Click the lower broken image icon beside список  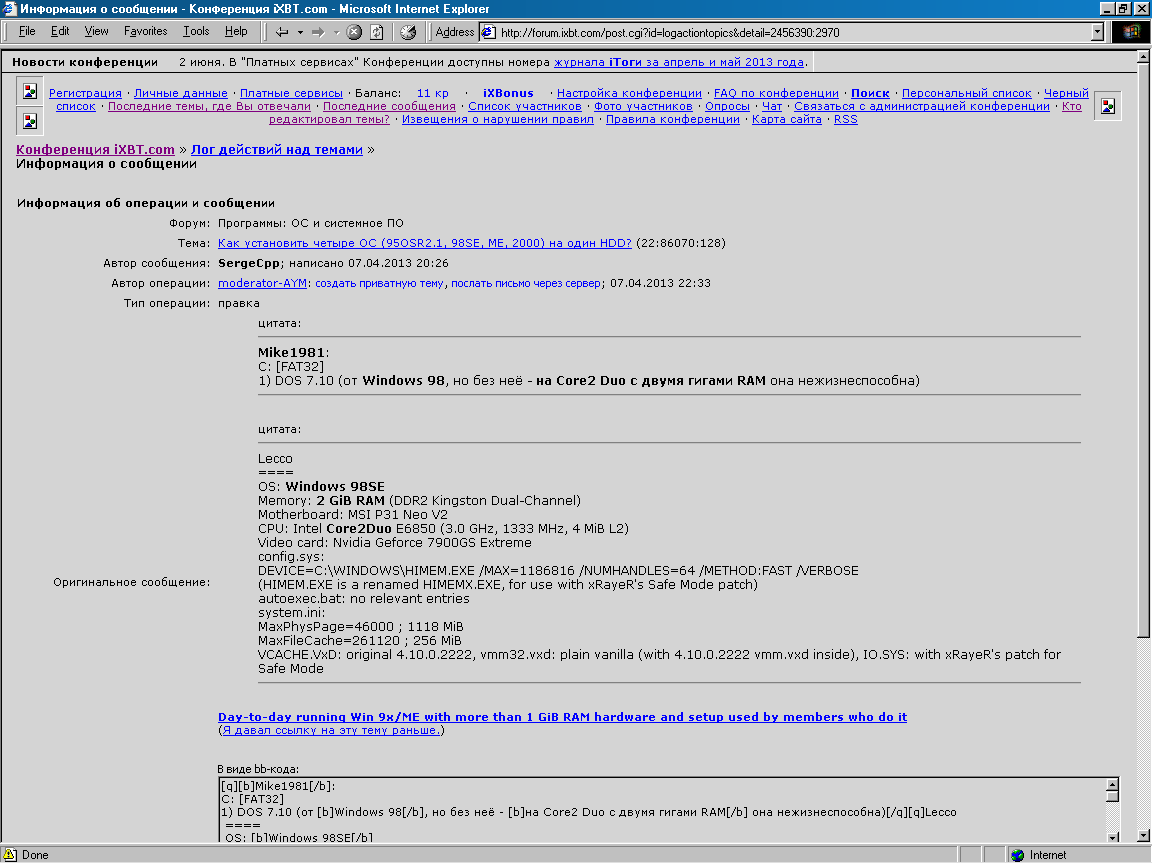coord(30,120)
